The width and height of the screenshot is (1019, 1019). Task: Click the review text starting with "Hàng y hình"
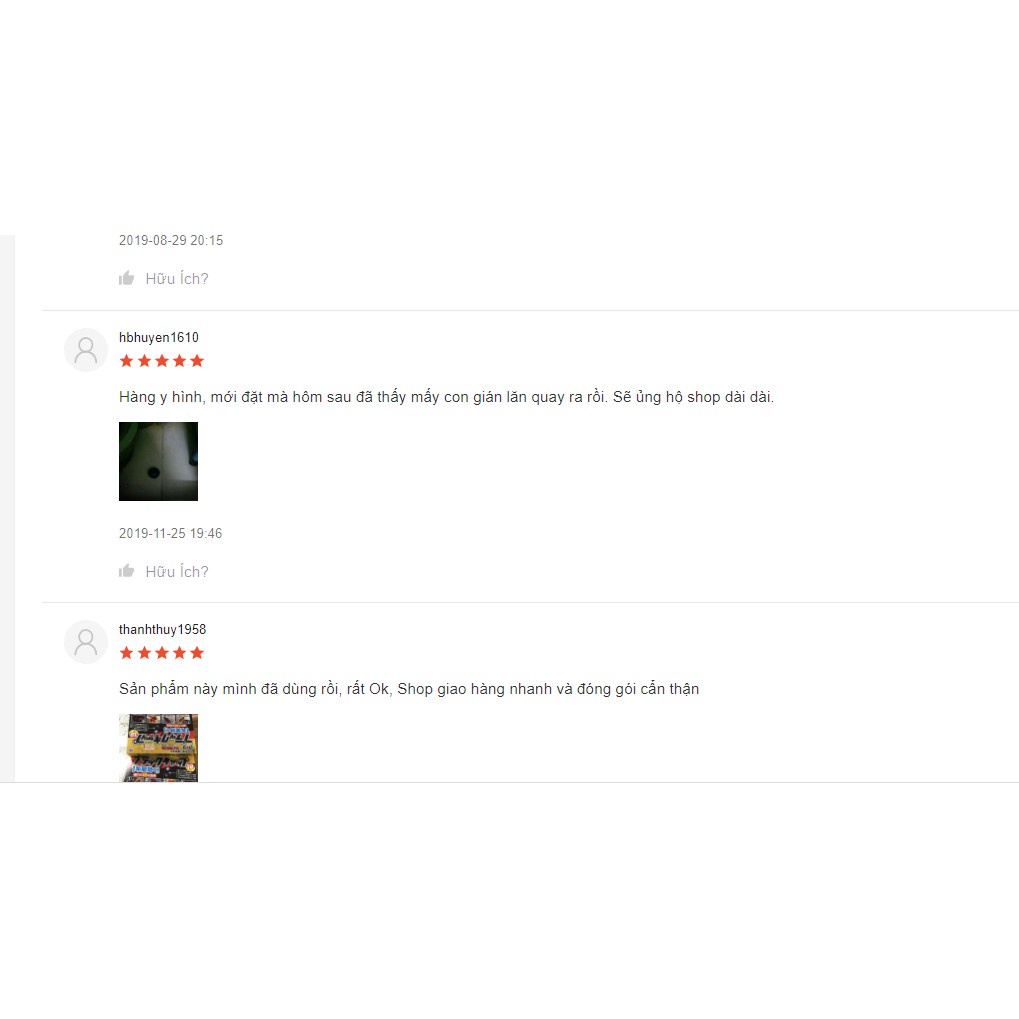pos(446,397)
